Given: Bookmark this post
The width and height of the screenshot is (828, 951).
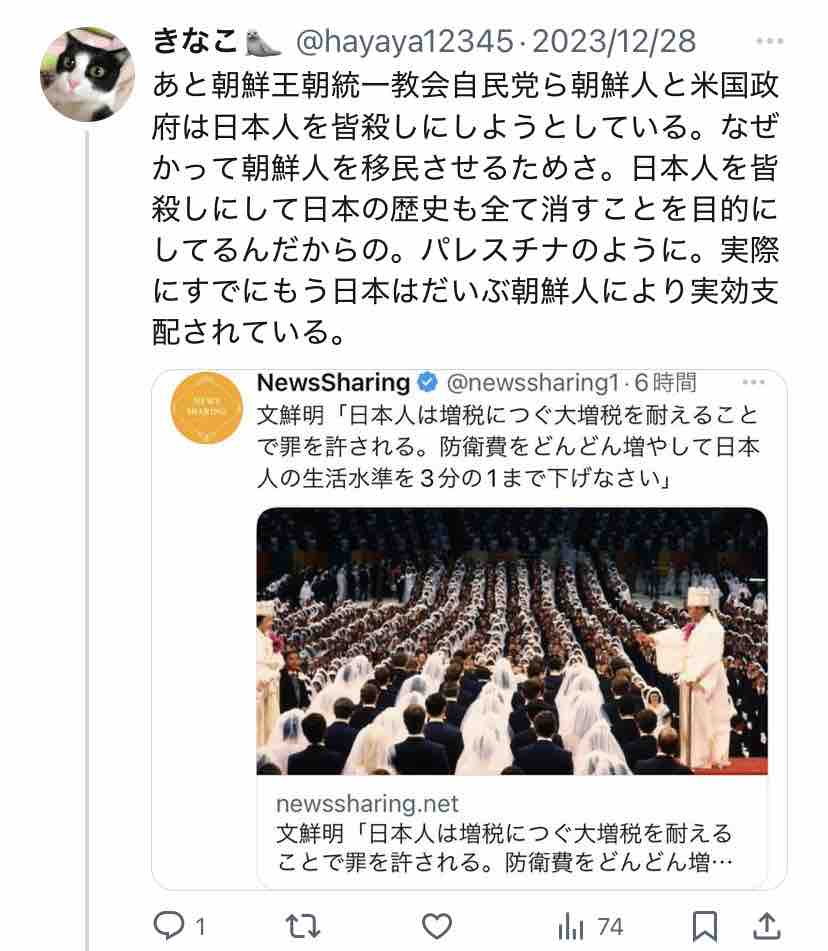Looking at the screenshot, I should (705, 926).
